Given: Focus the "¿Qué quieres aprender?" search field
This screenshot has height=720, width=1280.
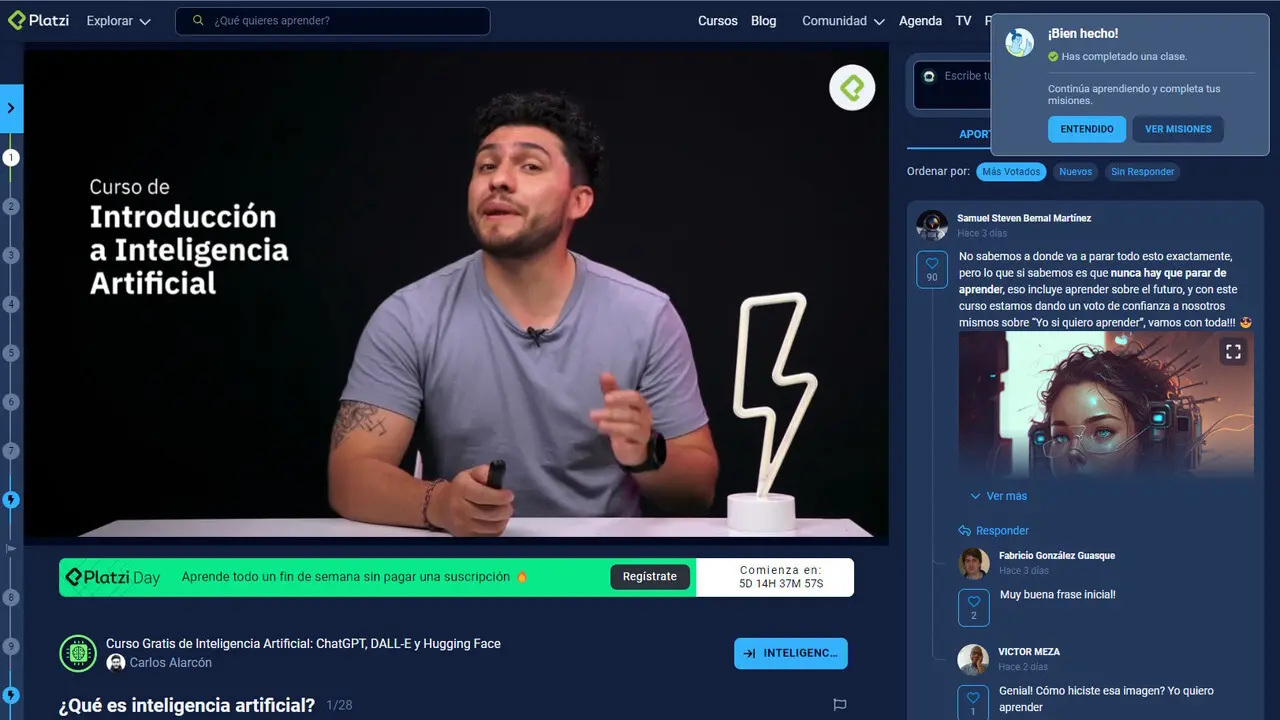Looking at the screenshot, I should [x=333, y=21].
